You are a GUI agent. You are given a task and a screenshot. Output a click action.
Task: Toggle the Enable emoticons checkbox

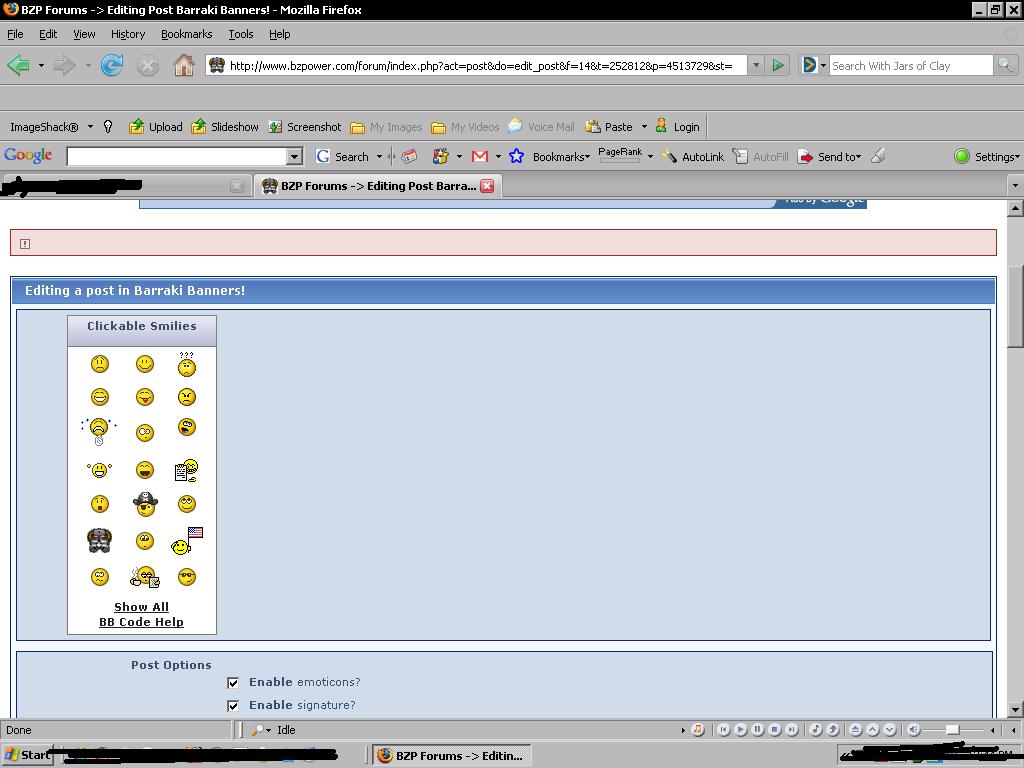233,682
